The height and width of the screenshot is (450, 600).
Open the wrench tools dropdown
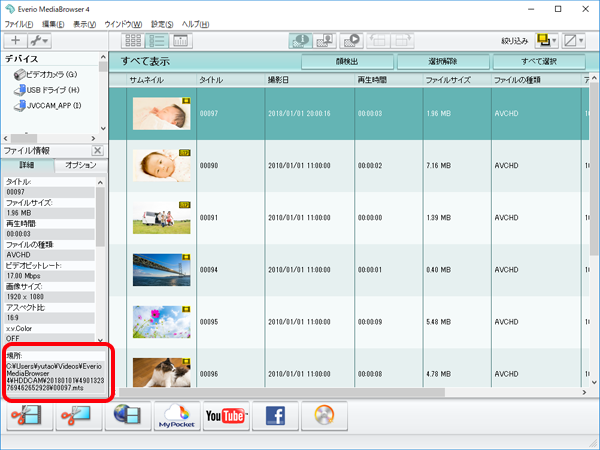point(39,41)
